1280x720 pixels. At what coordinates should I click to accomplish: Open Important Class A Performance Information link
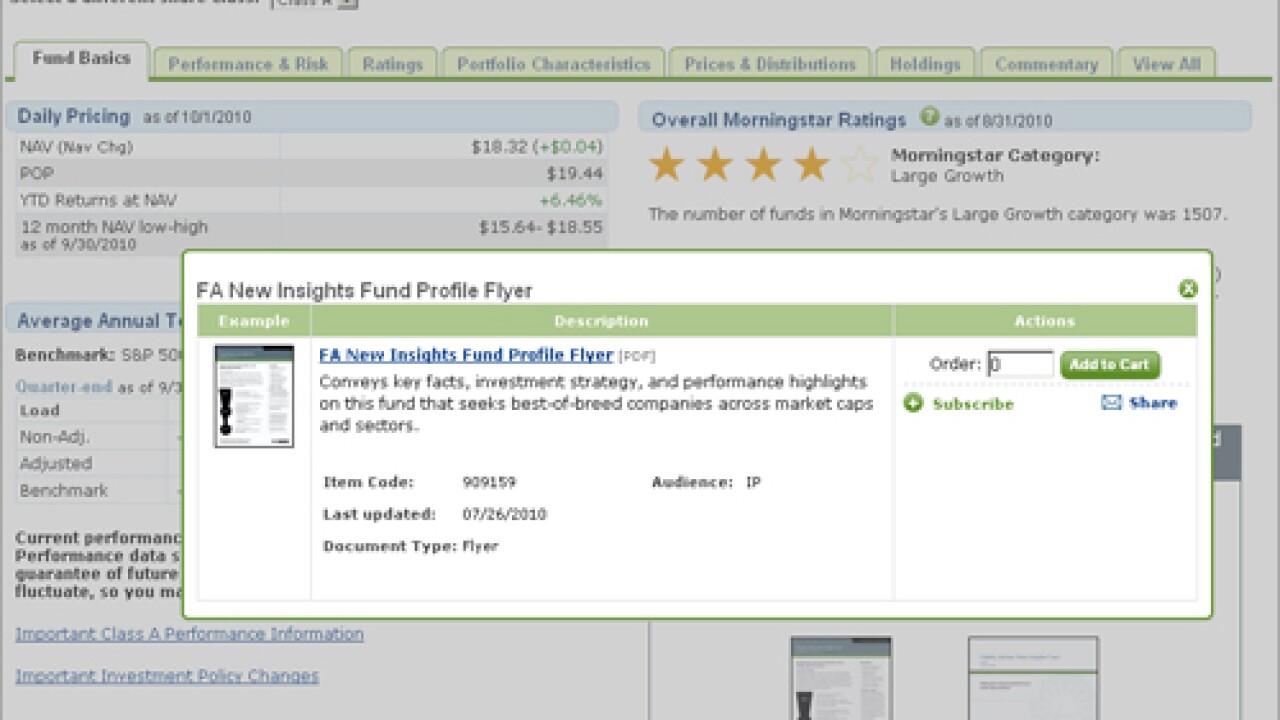(189, 634)
